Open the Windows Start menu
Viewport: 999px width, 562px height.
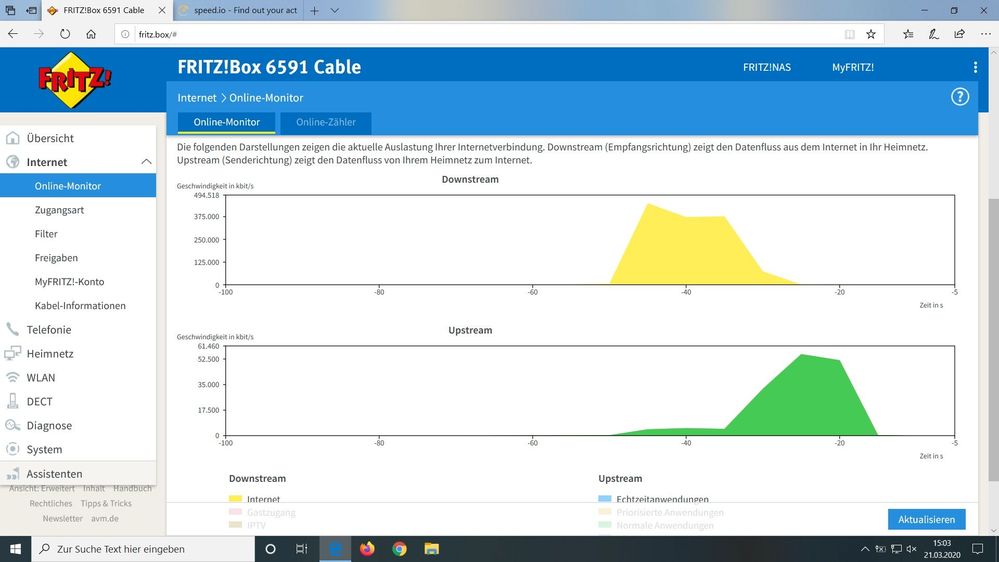[15, 549]
